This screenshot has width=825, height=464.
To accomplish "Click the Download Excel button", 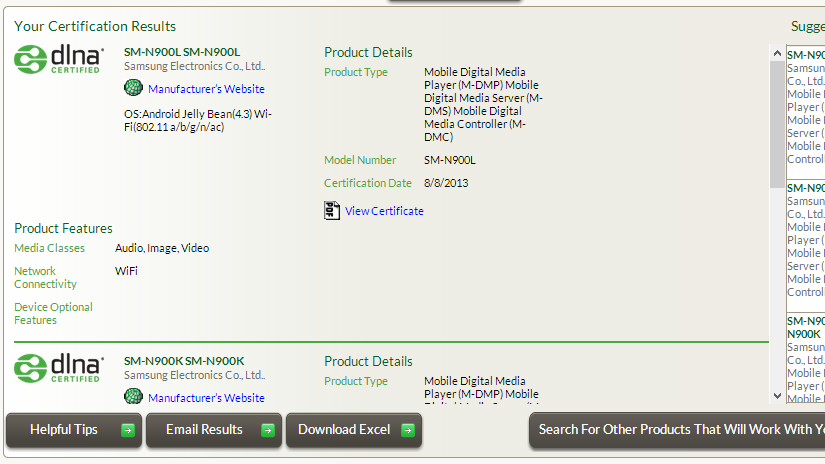I will tap(354, 430).
